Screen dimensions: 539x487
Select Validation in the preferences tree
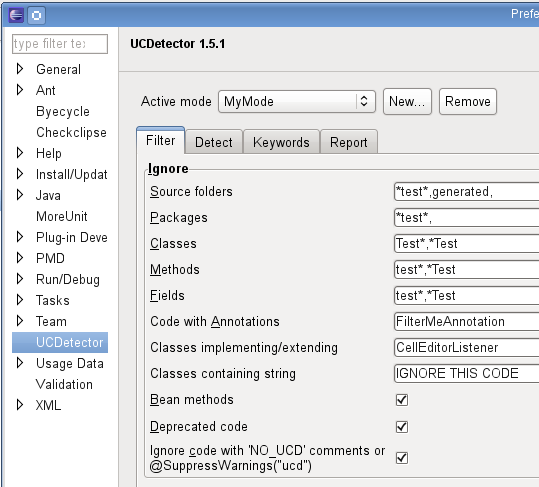(64, 384)
